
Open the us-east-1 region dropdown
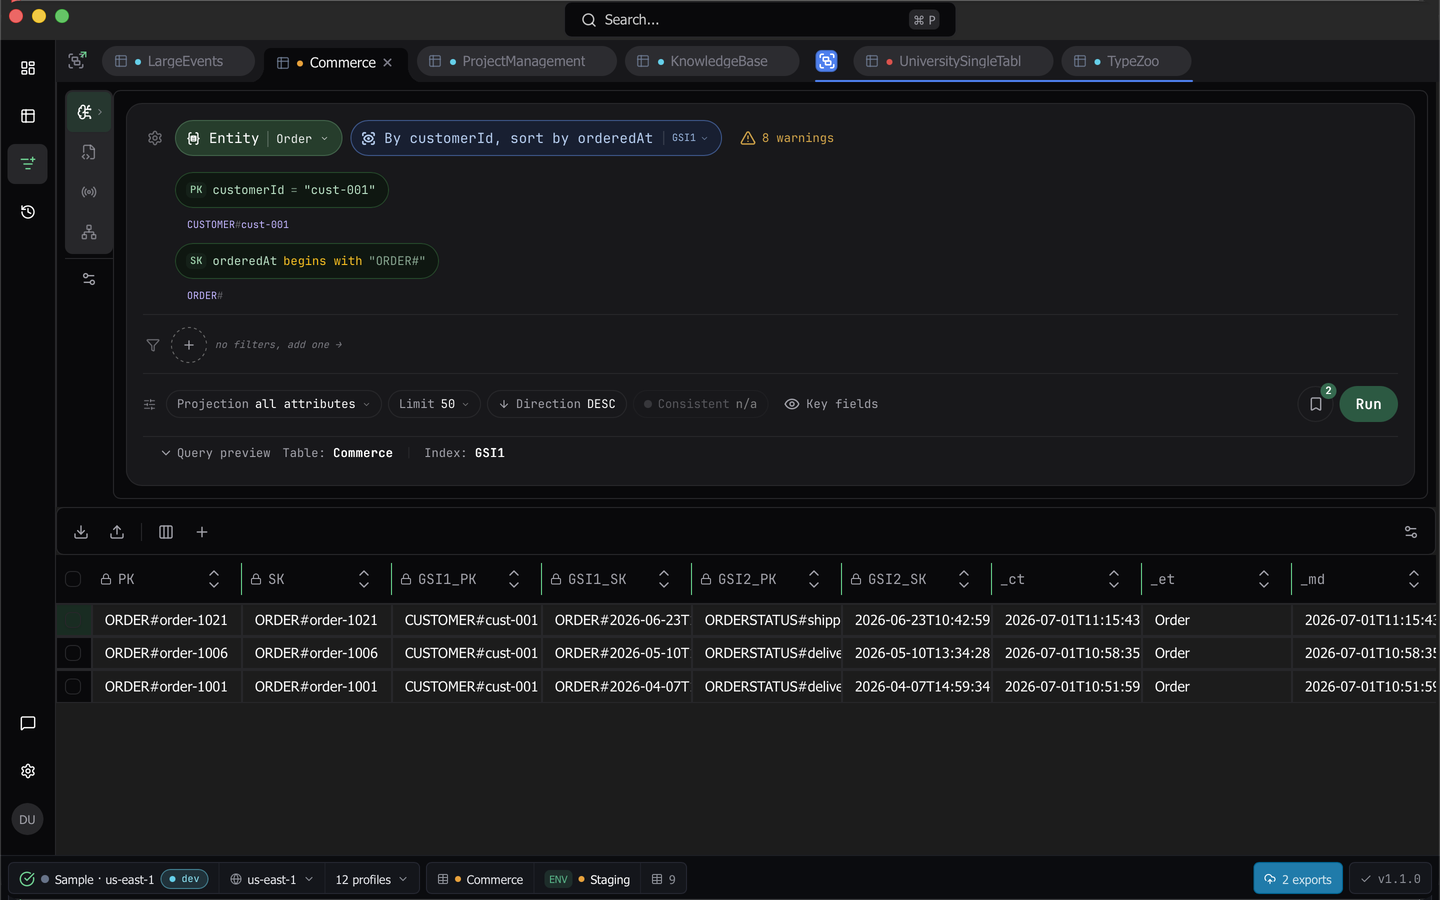[x=272, y=880]
